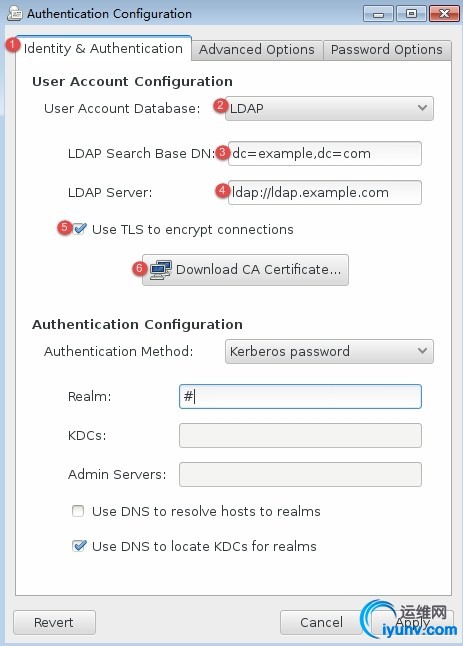
Task: Click the red number 6 marker badge
Action: point(139,269)
